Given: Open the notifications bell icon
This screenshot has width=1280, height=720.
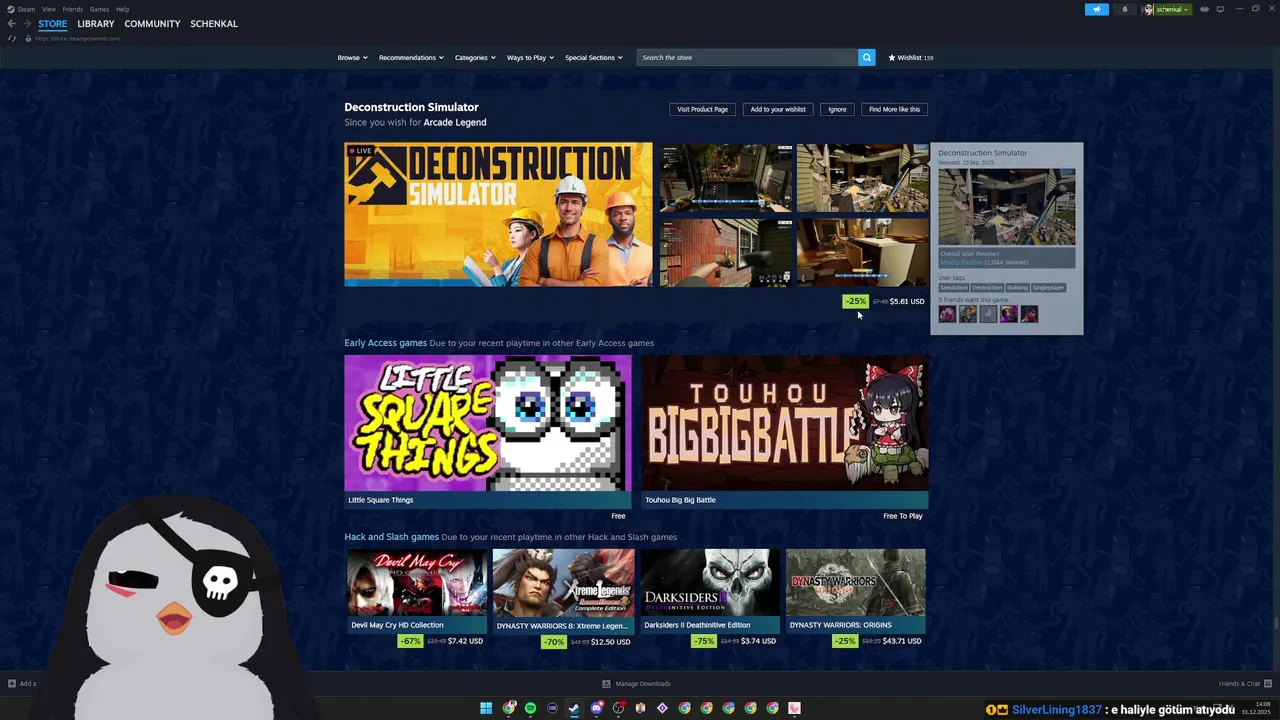Looking at the screenshot, I should coord(1124,9).
